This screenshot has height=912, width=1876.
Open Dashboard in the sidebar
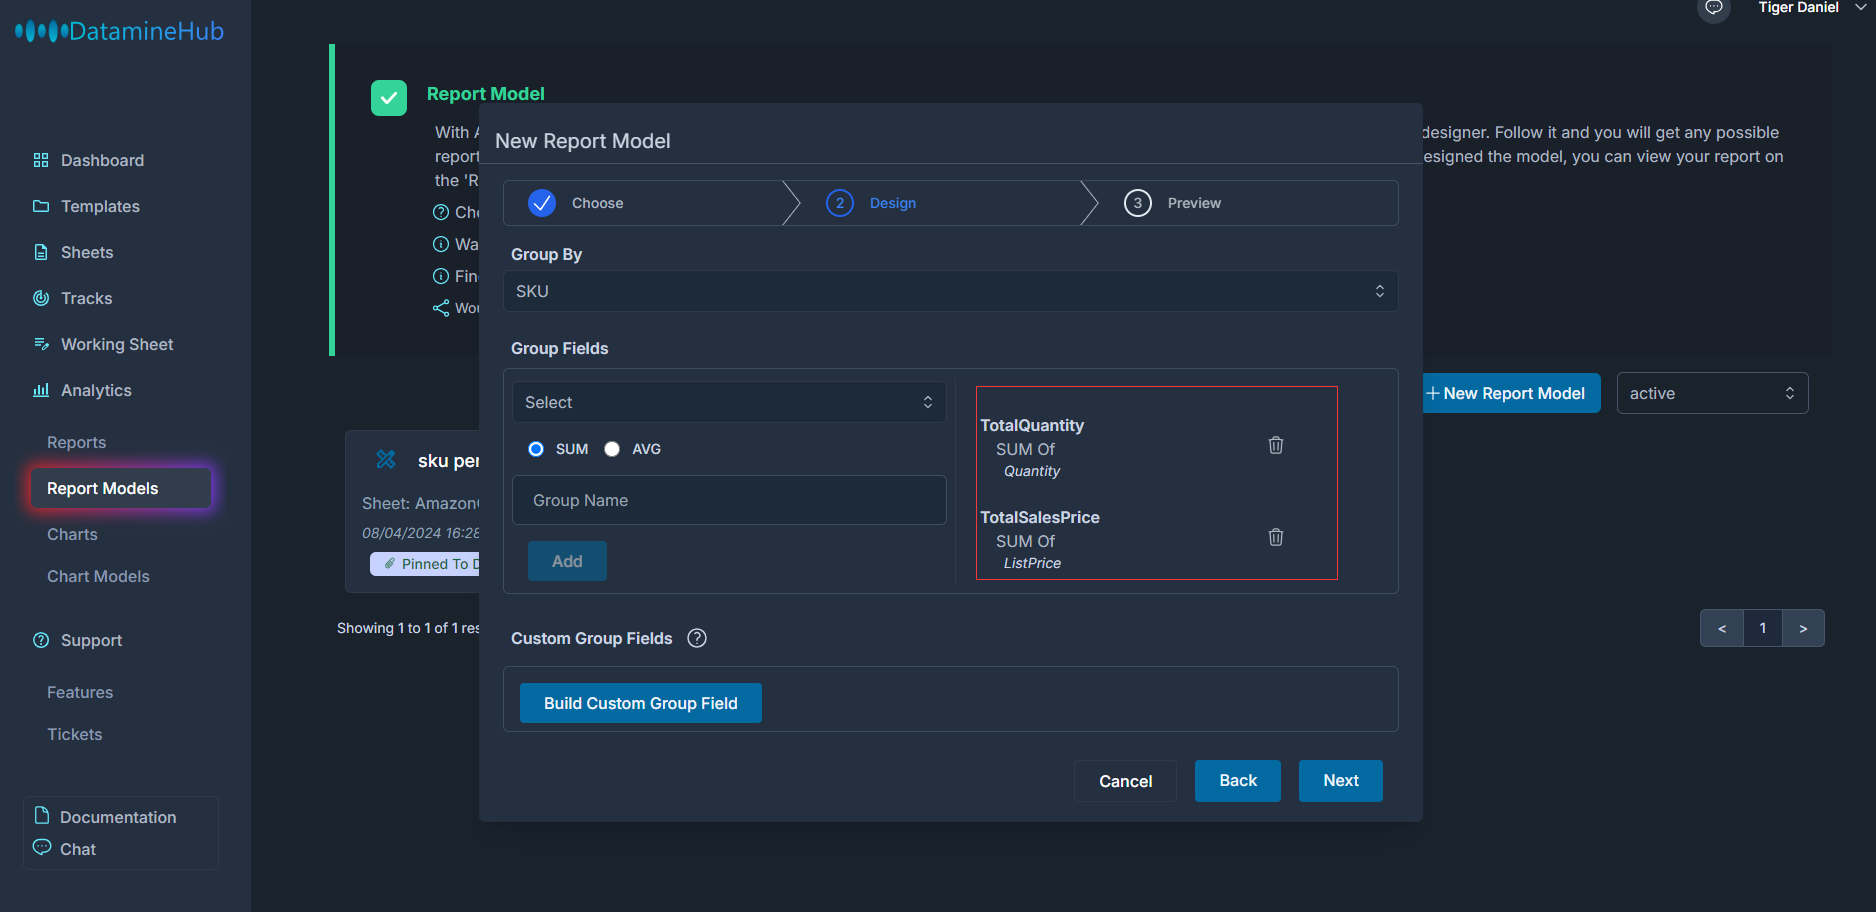[x=102, y=160]
